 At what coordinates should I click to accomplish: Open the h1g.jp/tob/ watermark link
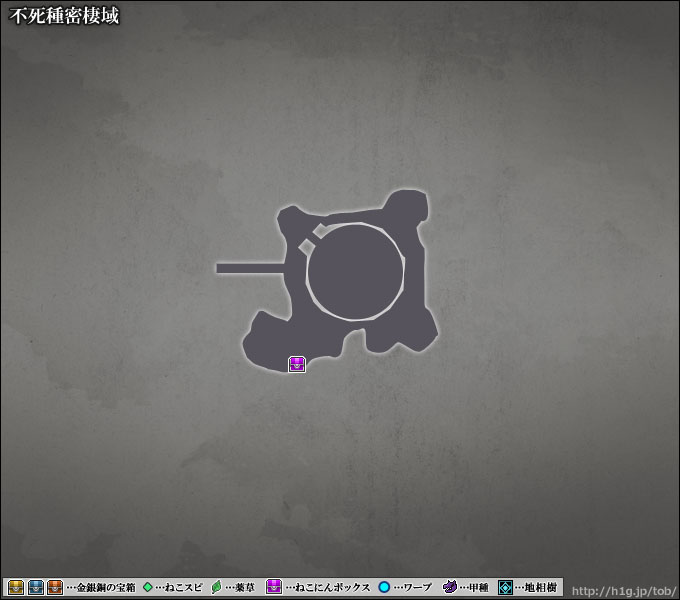pos(623,588)
